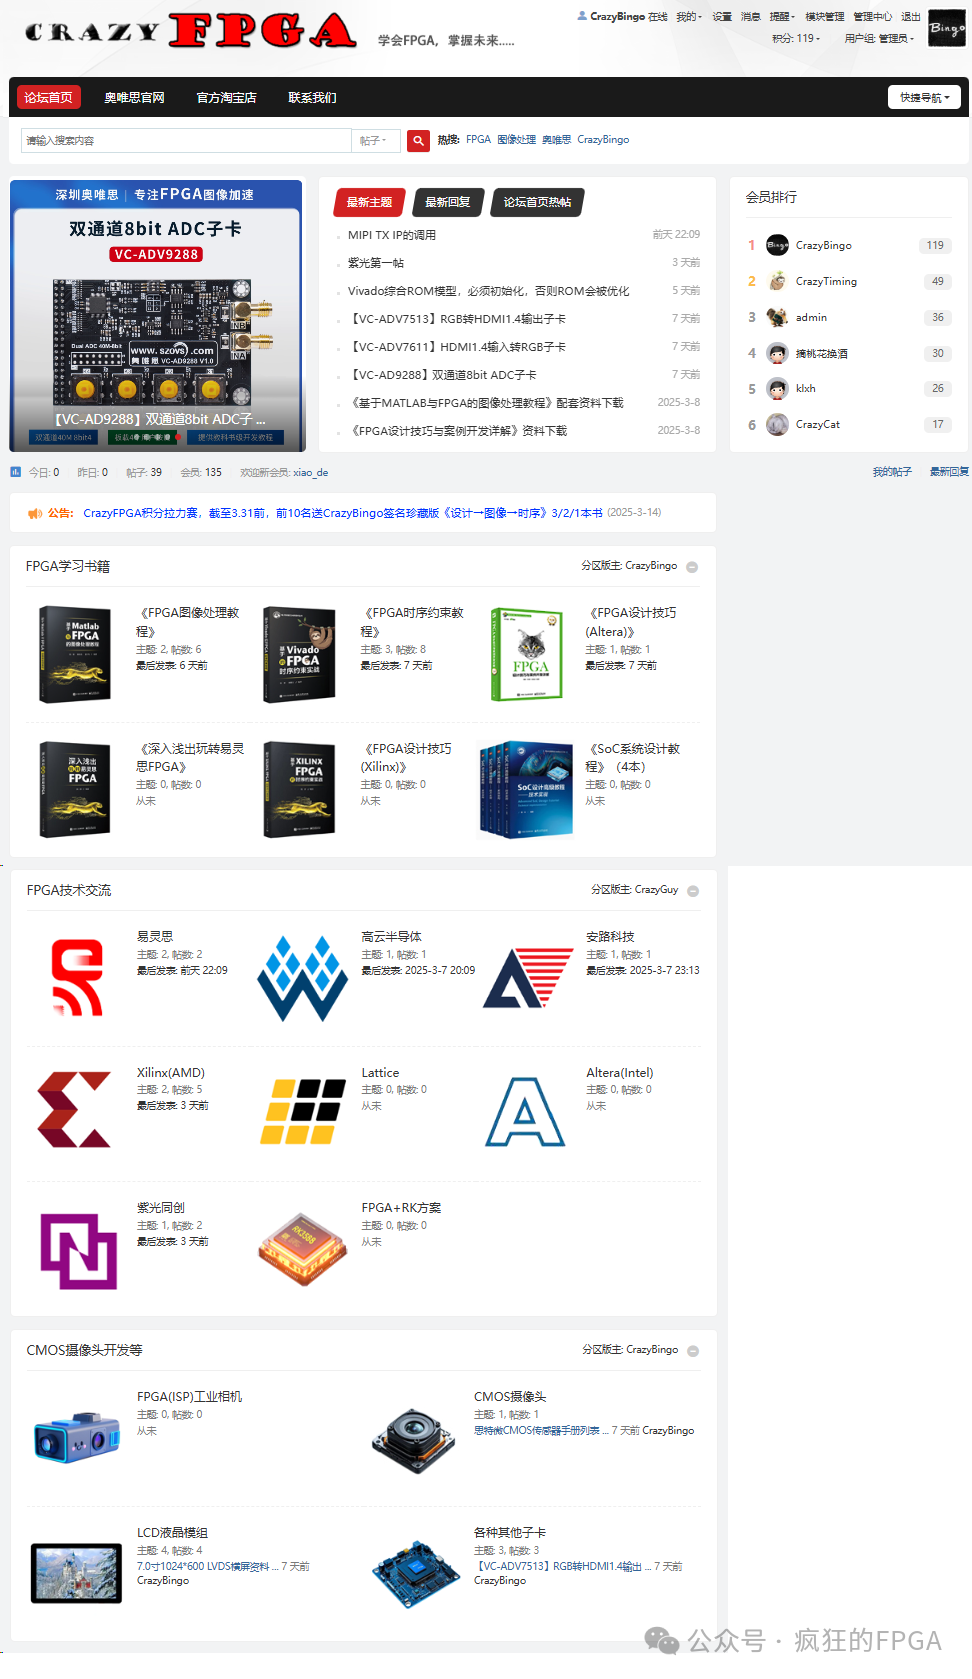972x1679 pixels.
Task: Switch to the 论坛首页热帖 tab
Action: tap(537, 202)
